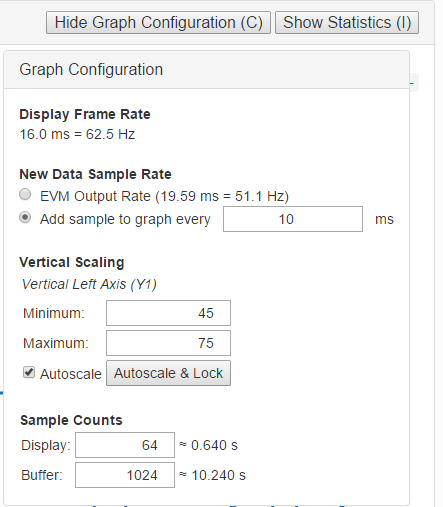Click the 'Buffer:' label
Screen dimensions: 443x507
pyautogui.click(x=42, y=475)
